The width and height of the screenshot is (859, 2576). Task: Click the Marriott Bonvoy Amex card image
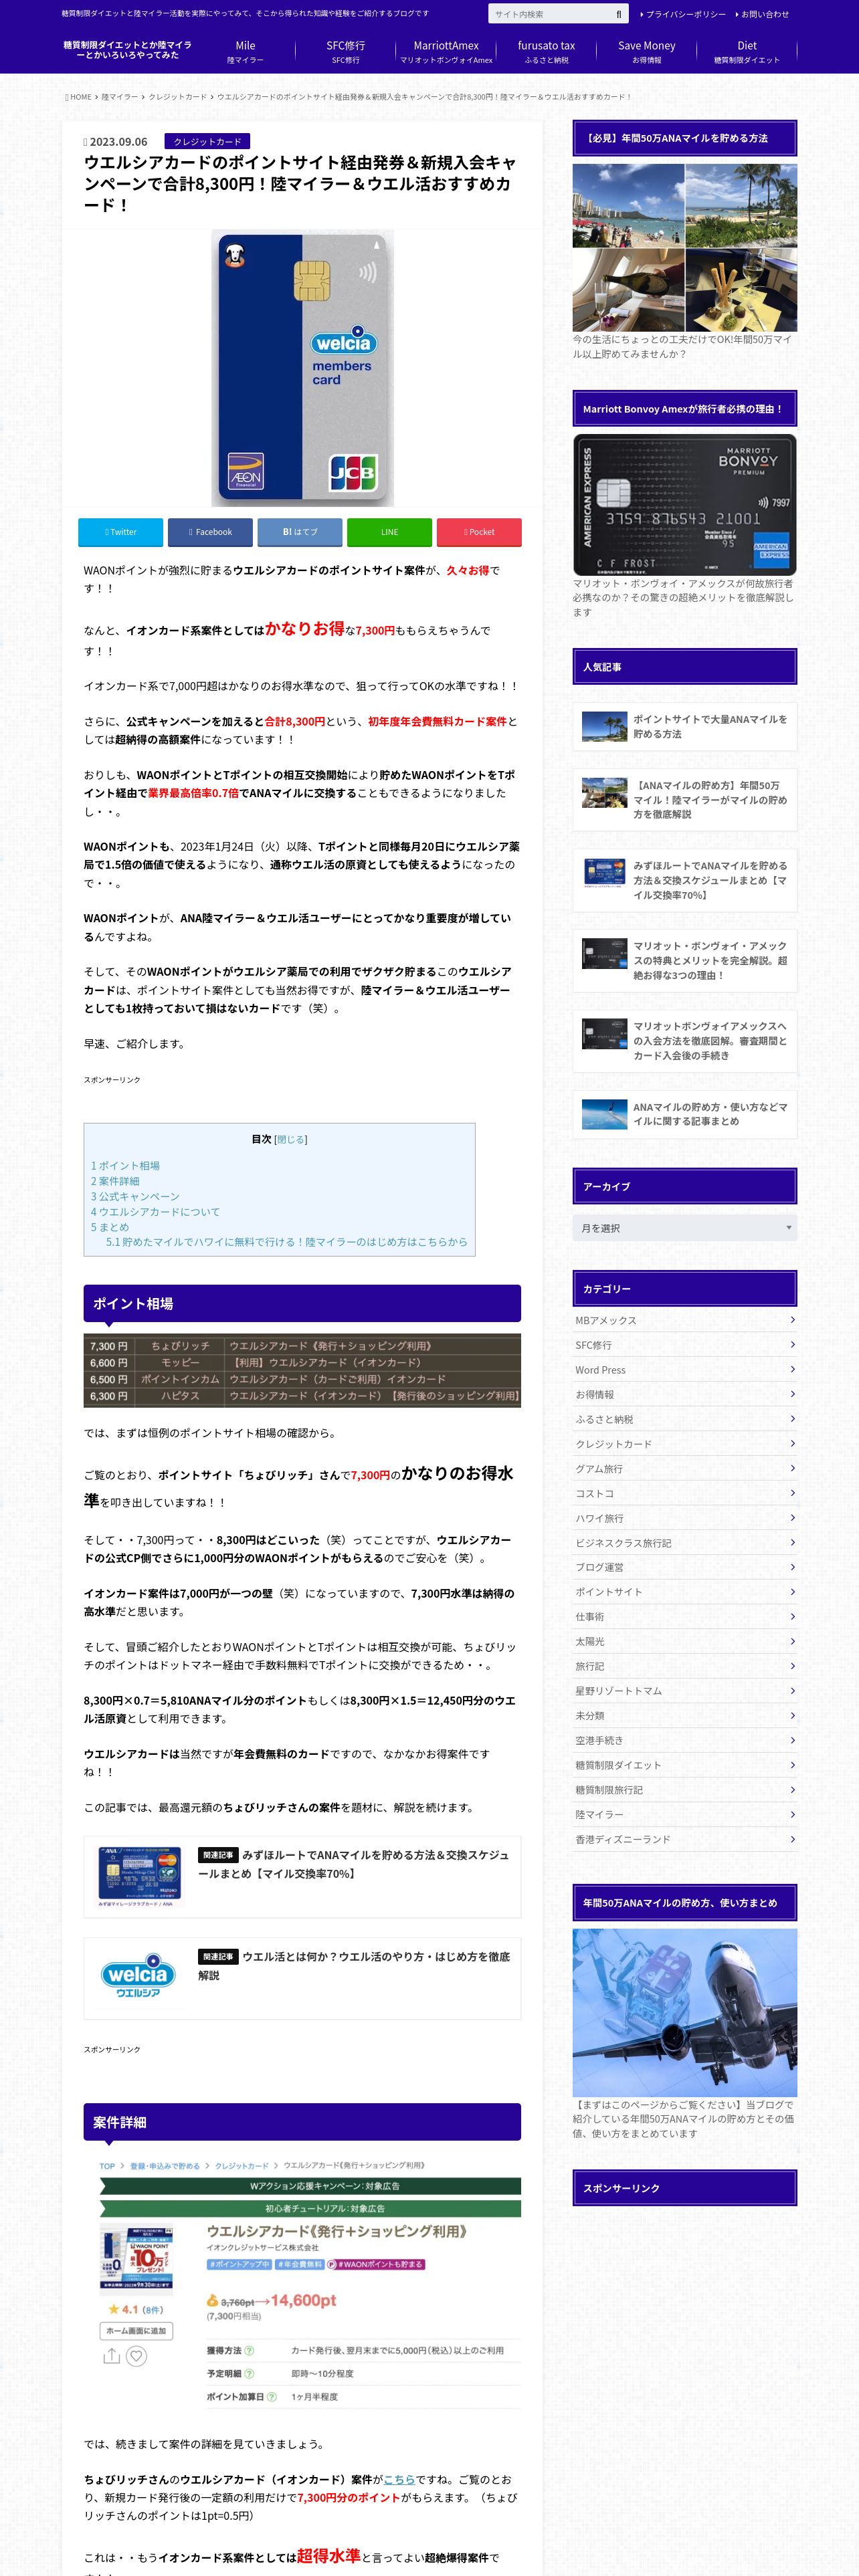click(x=684, y=504)
